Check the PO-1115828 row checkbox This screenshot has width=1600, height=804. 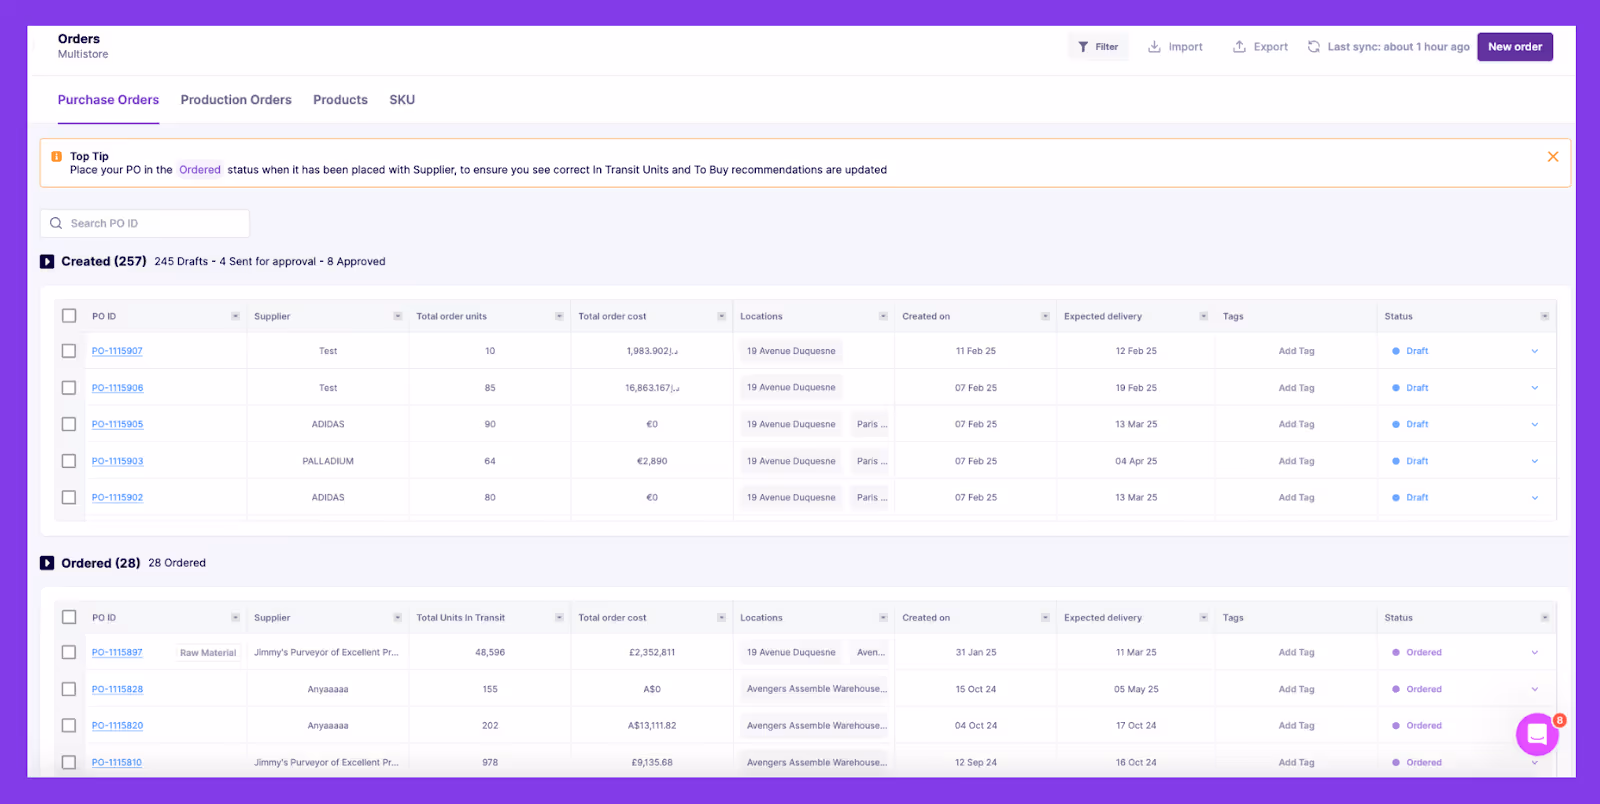click(x=69, y=689)
